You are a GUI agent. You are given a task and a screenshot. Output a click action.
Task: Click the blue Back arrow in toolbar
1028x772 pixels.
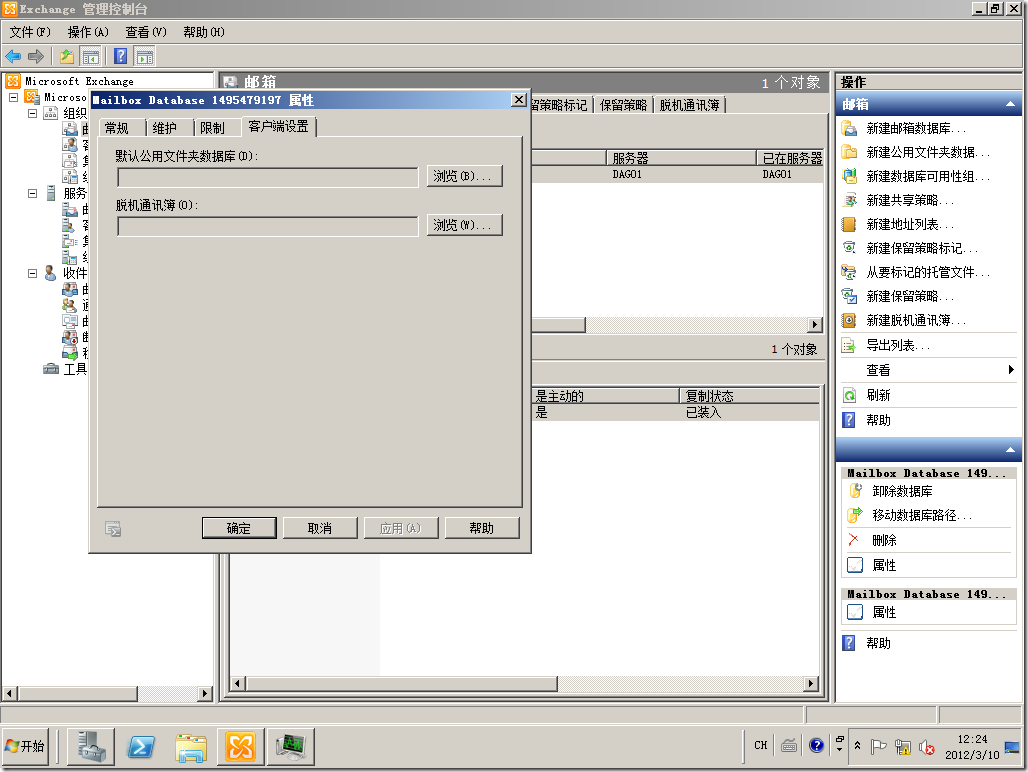pos(13,56)
